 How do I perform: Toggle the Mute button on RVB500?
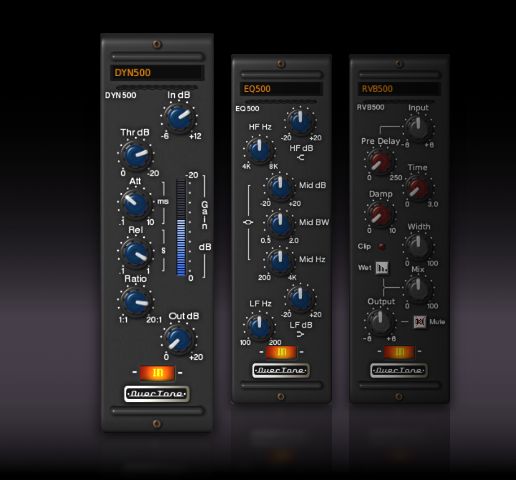click(420, 322)
